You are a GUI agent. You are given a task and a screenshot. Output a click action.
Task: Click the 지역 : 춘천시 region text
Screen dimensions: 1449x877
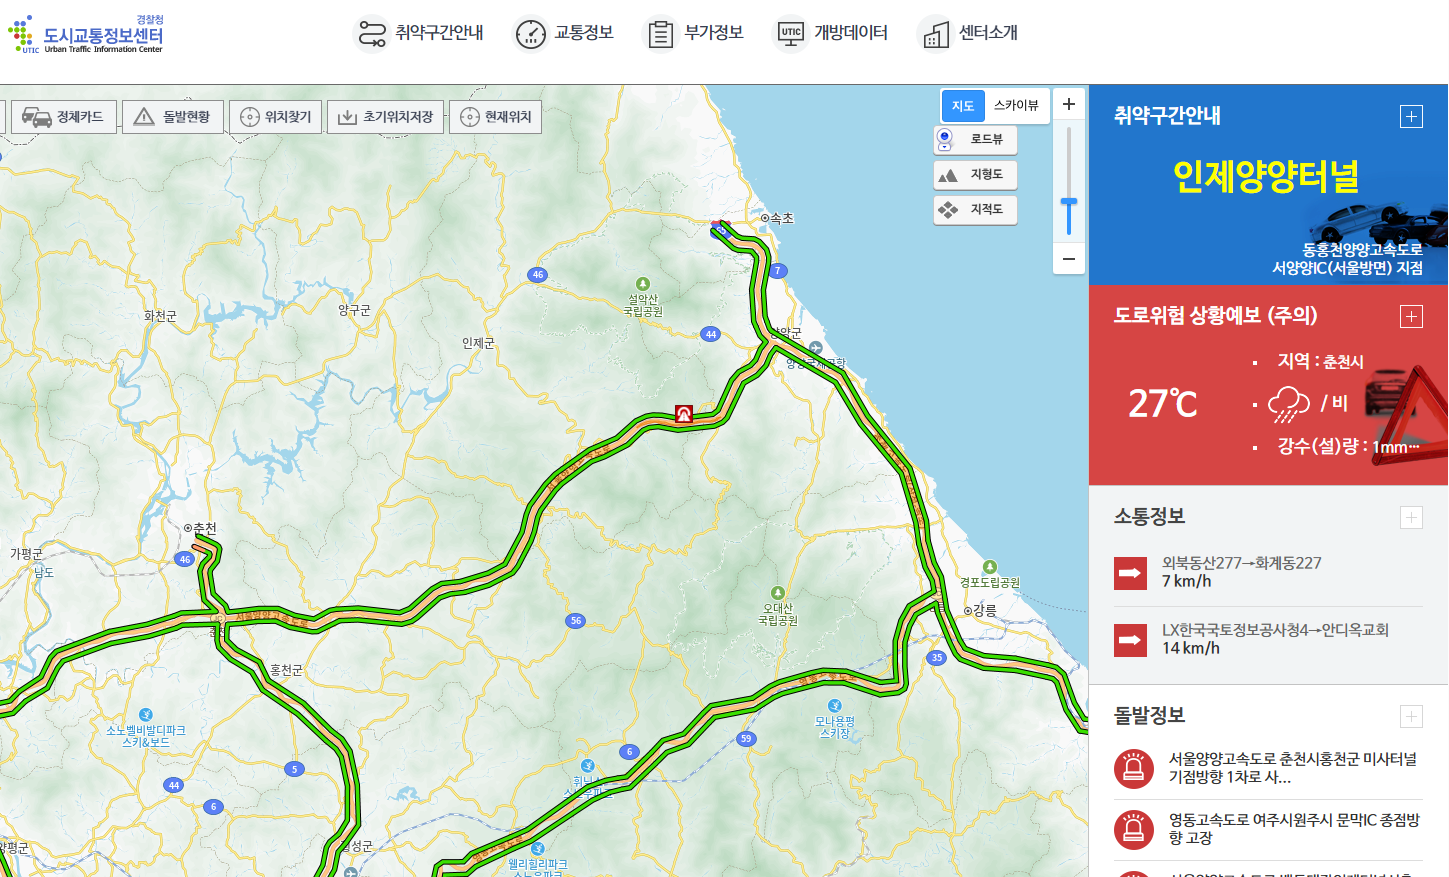pyautogui.click(x=1320, y=361)
